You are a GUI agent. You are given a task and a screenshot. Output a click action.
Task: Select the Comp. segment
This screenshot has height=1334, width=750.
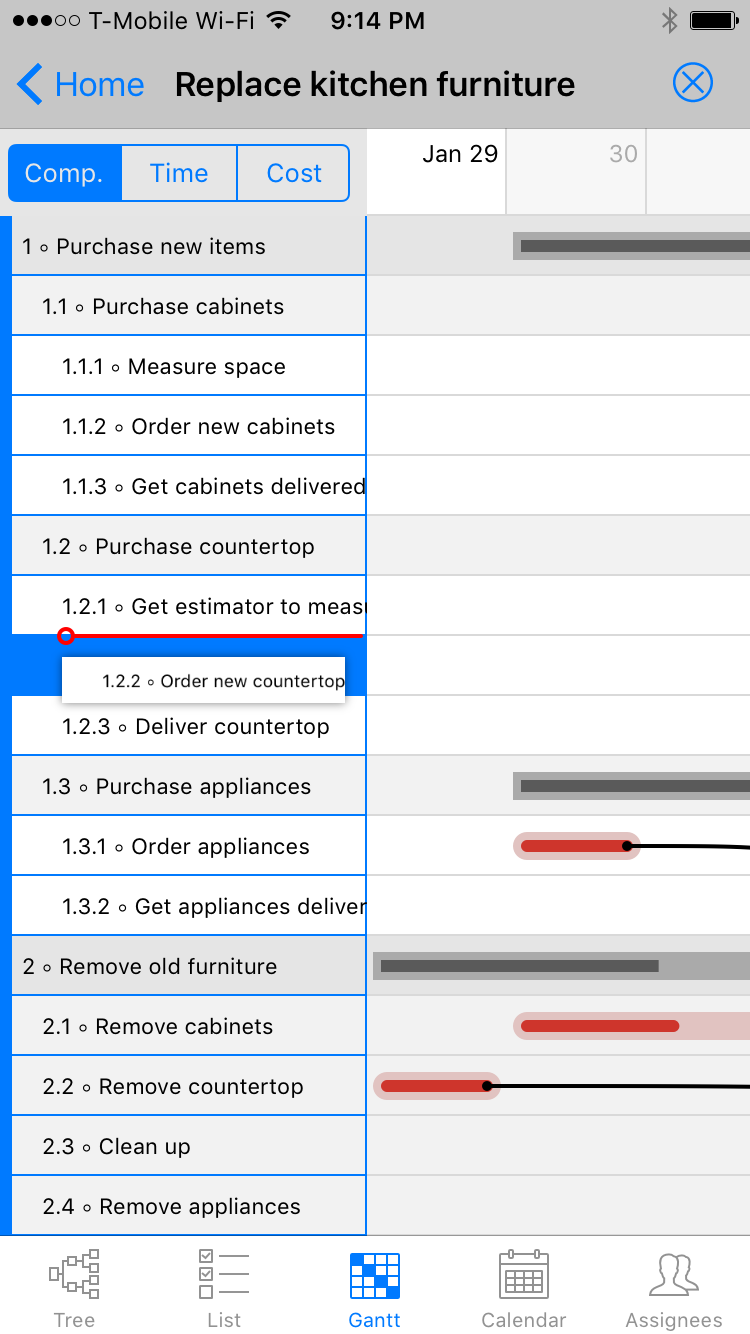pyautogui.click(x=65, y=173)
